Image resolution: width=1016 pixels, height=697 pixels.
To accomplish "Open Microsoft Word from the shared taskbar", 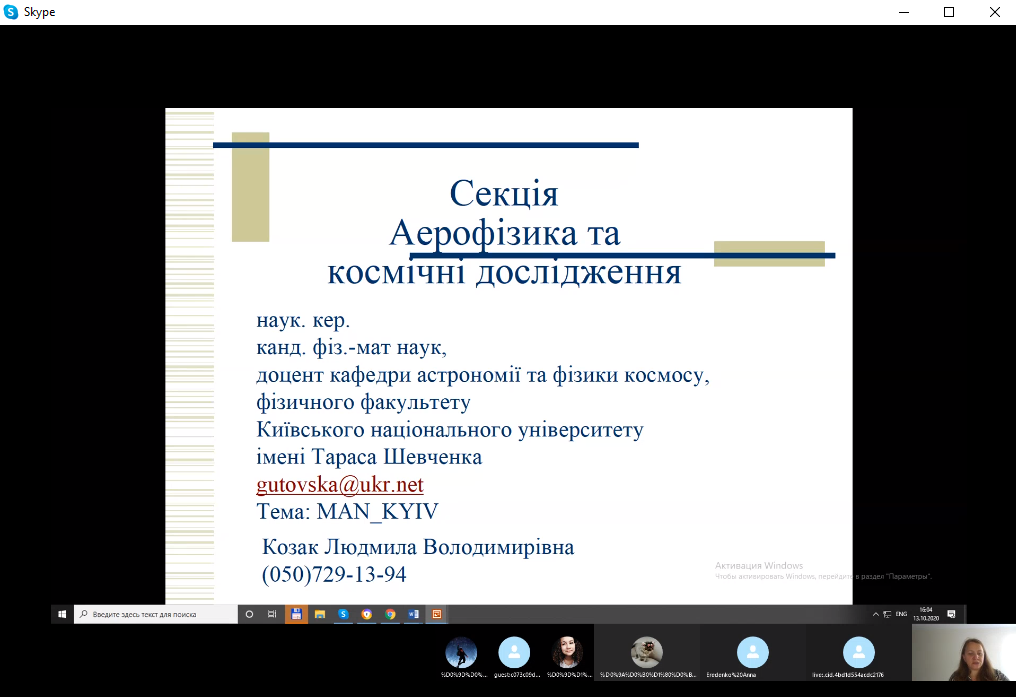I will click(413, 614).
